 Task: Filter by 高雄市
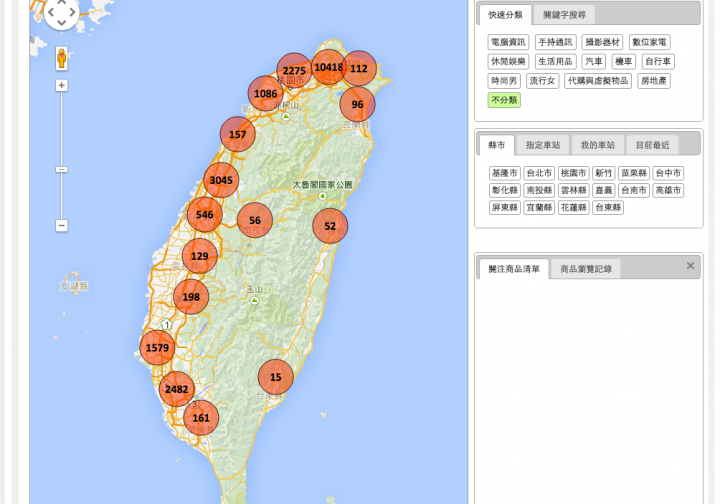[x=668, y=190]
